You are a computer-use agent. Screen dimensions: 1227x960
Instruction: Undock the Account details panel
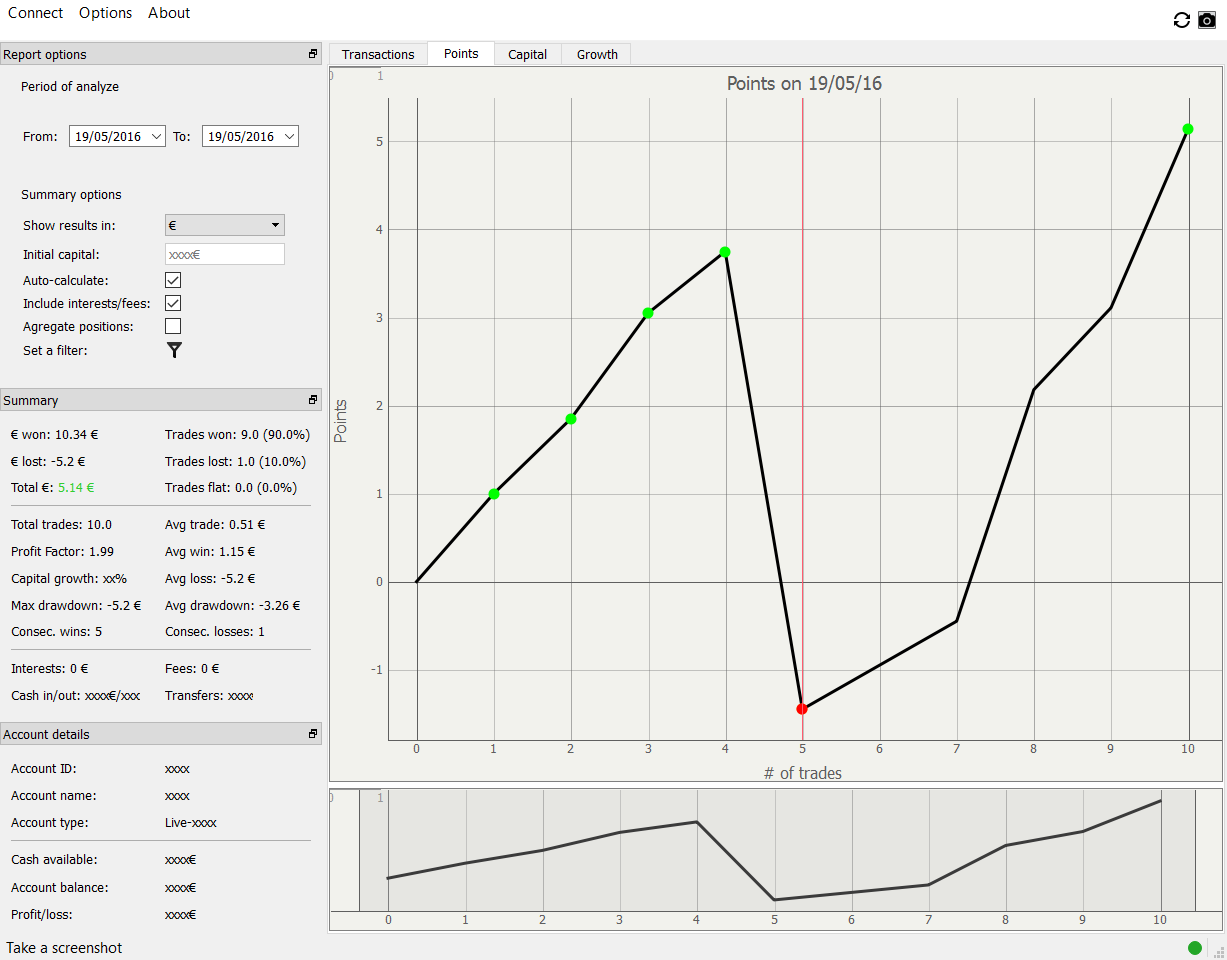[x=313, y=734]
